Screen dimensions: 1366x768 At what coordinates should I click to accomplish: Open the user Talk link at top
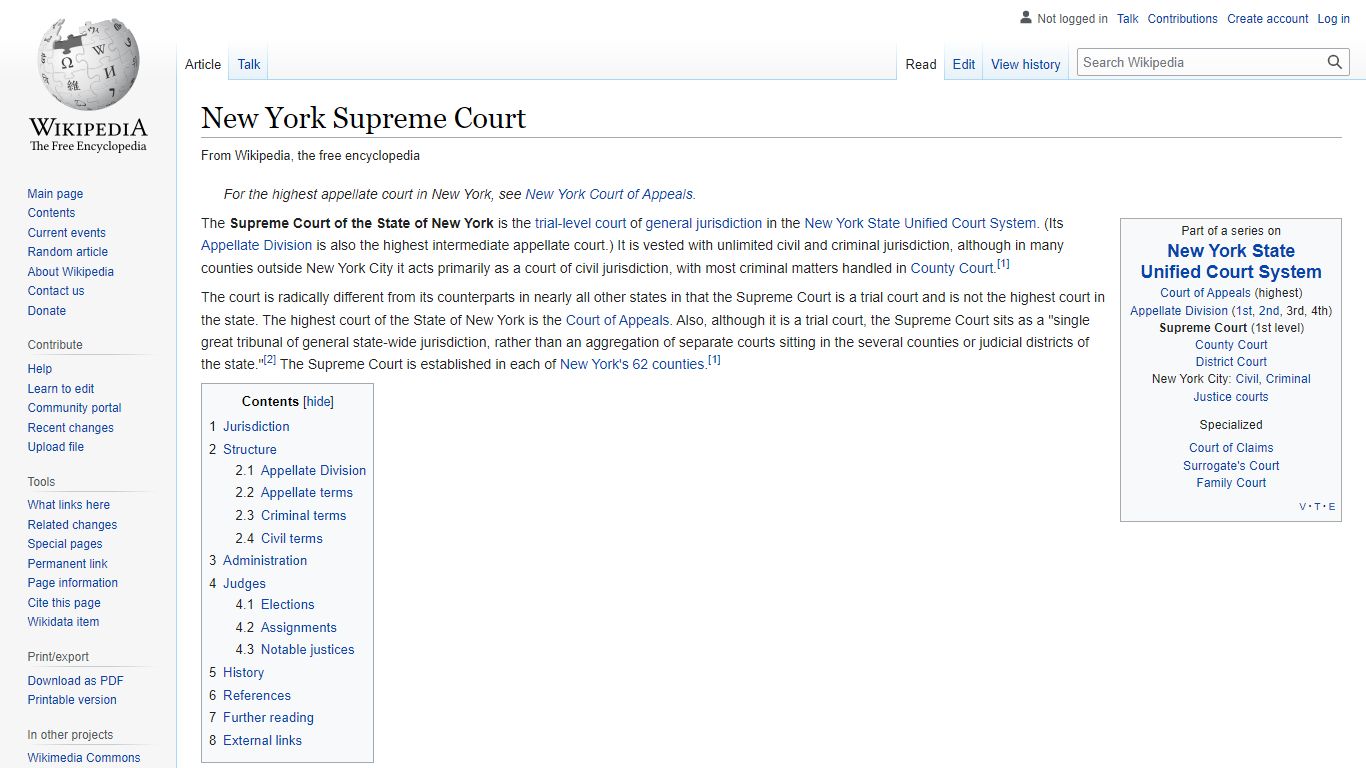(1128, 19)
